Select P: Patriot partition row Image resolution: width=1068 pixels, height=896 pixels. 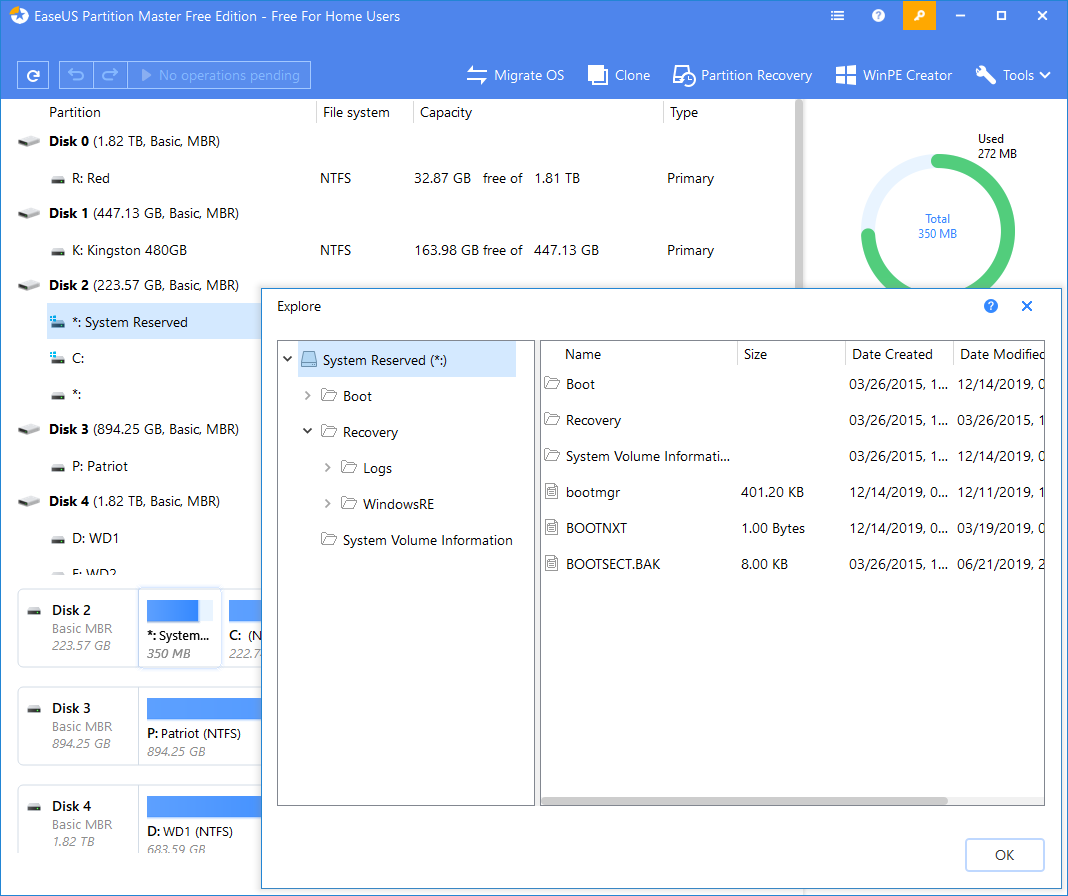[154, 467]
